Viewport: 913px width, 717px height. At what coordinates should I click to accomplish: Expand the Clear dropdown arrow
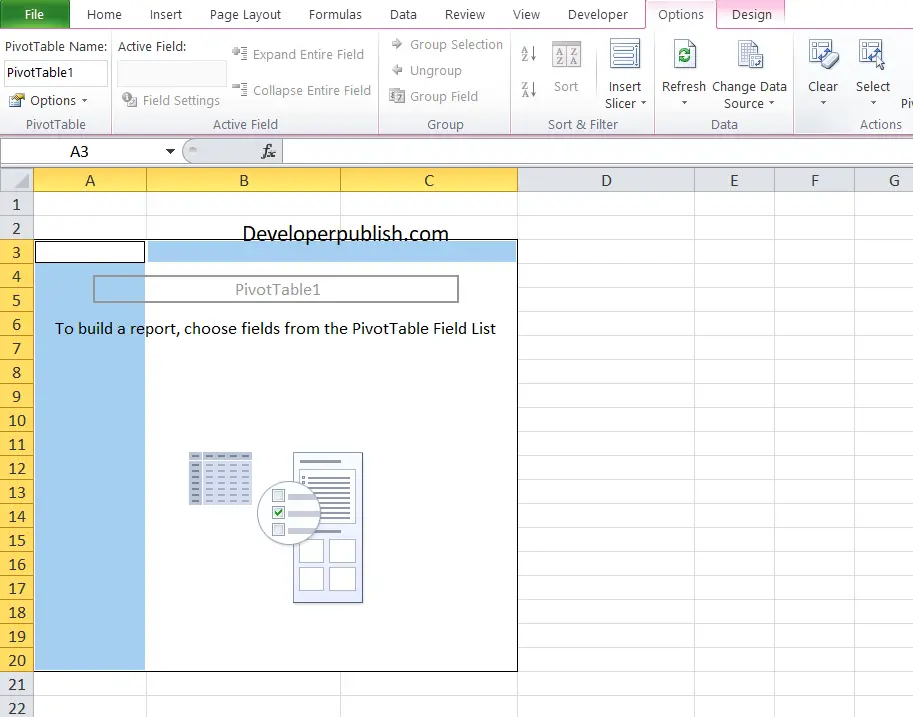pos(823,103)
